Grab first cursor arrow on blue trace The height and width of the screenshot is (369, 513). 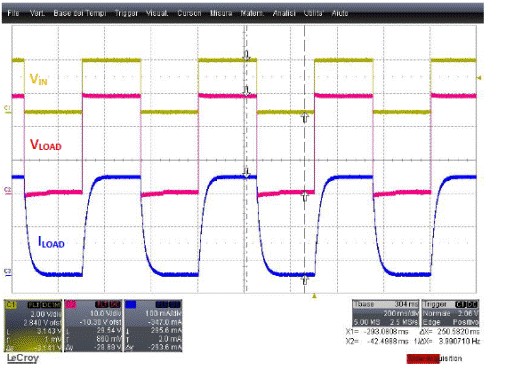[246, 173]
